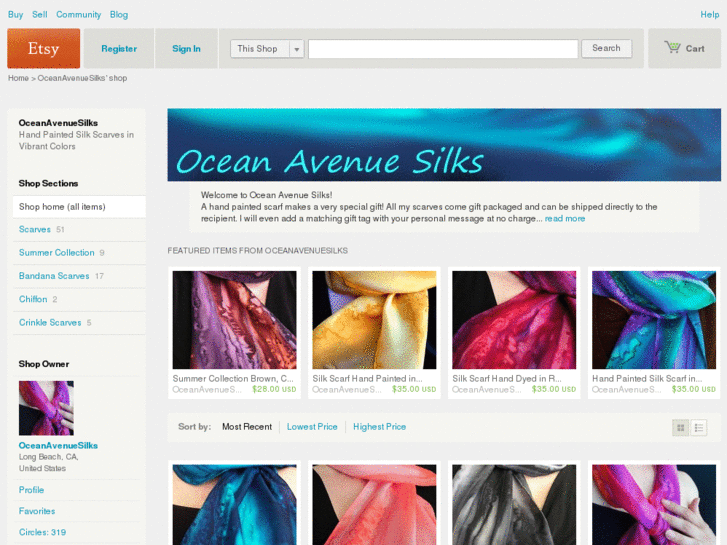Open the shop owner Profile link
The height and width of the screenshot is (545, 727).
pos(32,490)
